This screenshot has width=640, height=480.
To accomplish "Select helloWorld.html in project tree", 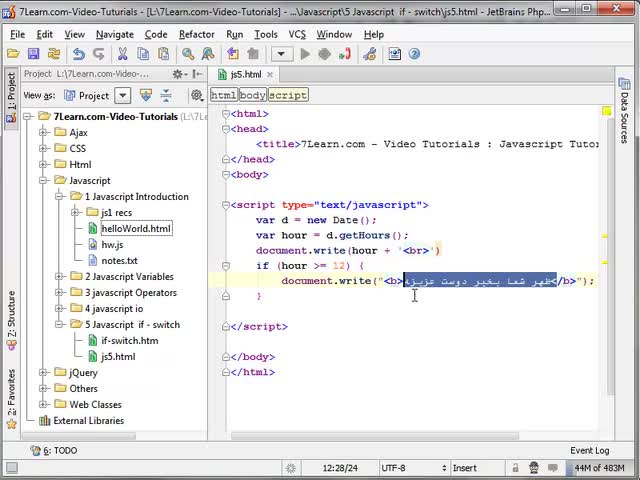I will (136, 229).
